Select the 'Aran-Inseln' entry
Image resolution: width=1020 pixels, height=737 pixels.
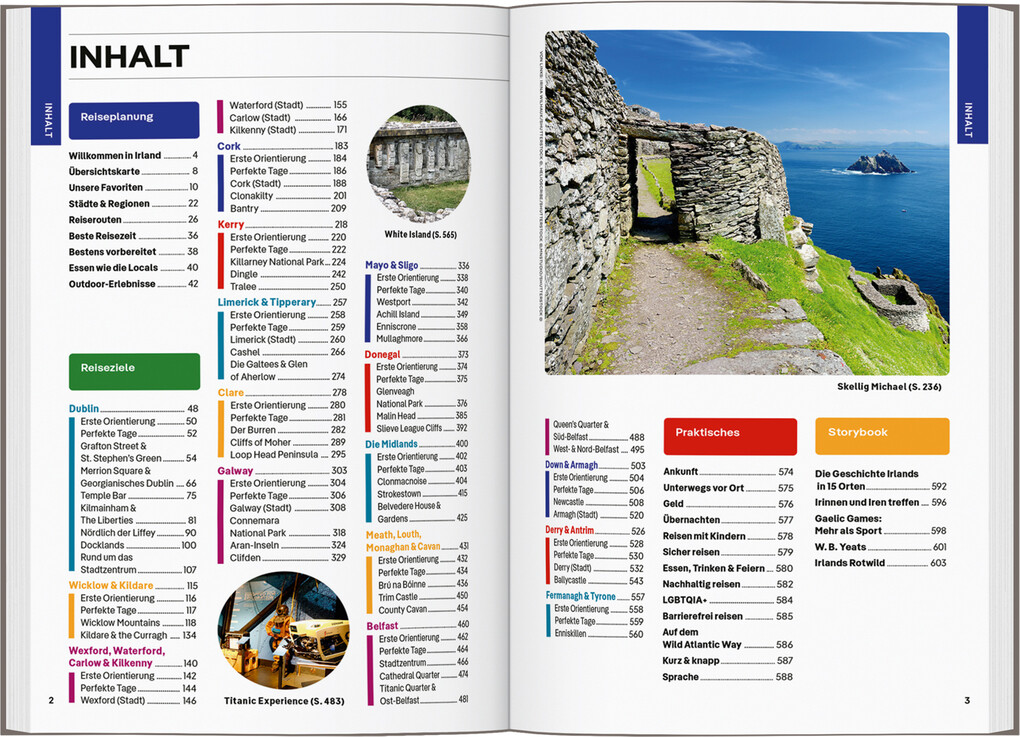click(x=288, y=545)
